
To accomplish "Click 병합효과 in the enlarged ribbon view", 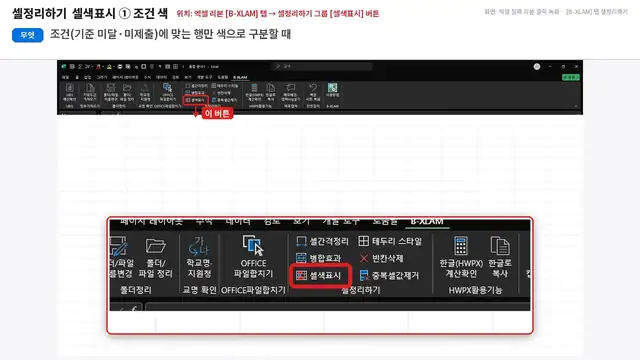I will (319, 258).
